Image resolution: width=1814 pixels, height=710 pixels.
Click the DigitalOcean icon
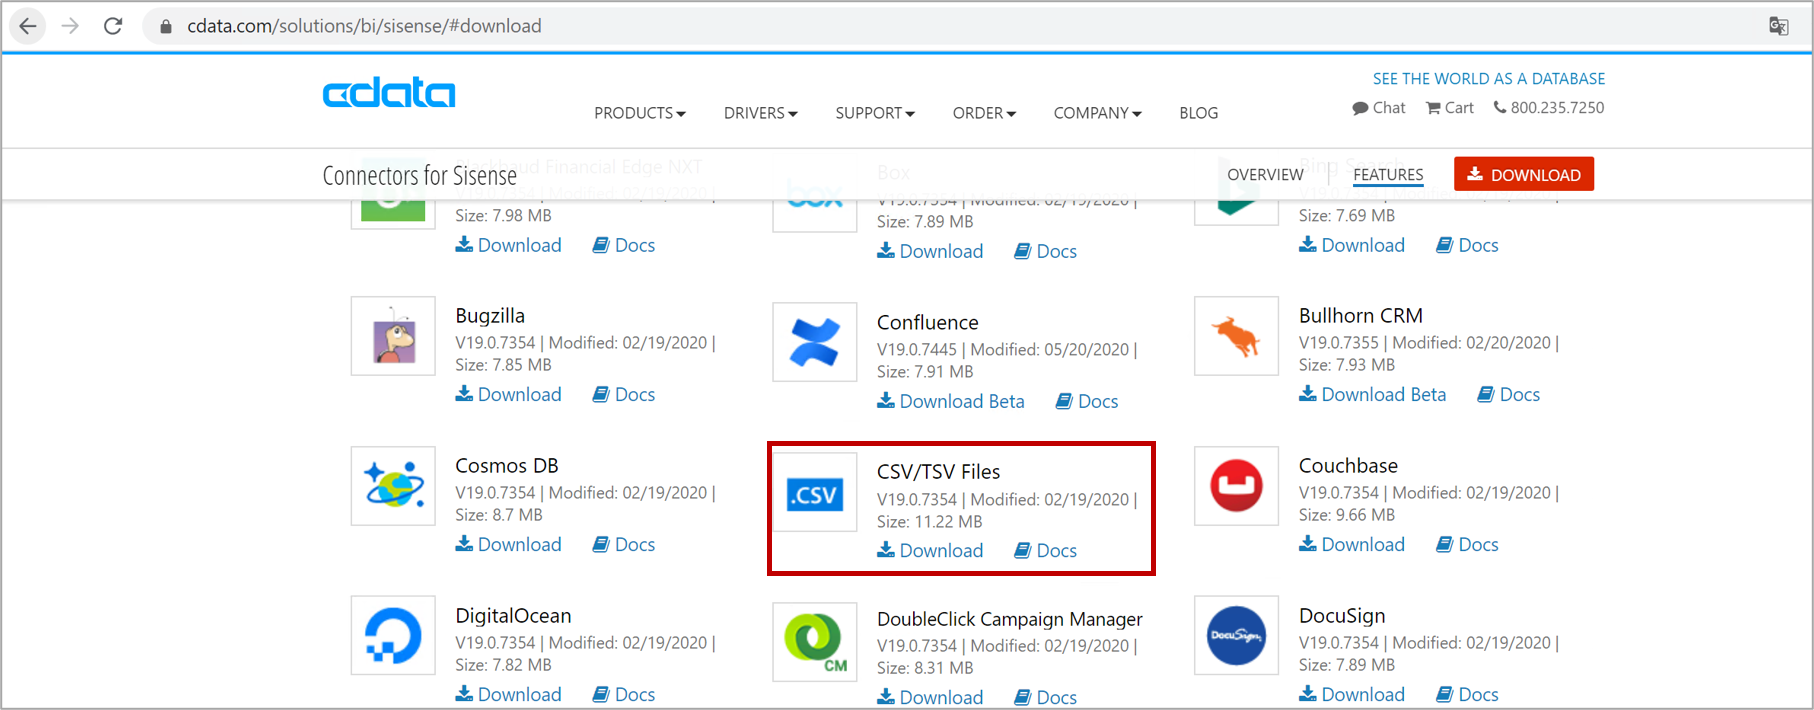coord(393,636)
